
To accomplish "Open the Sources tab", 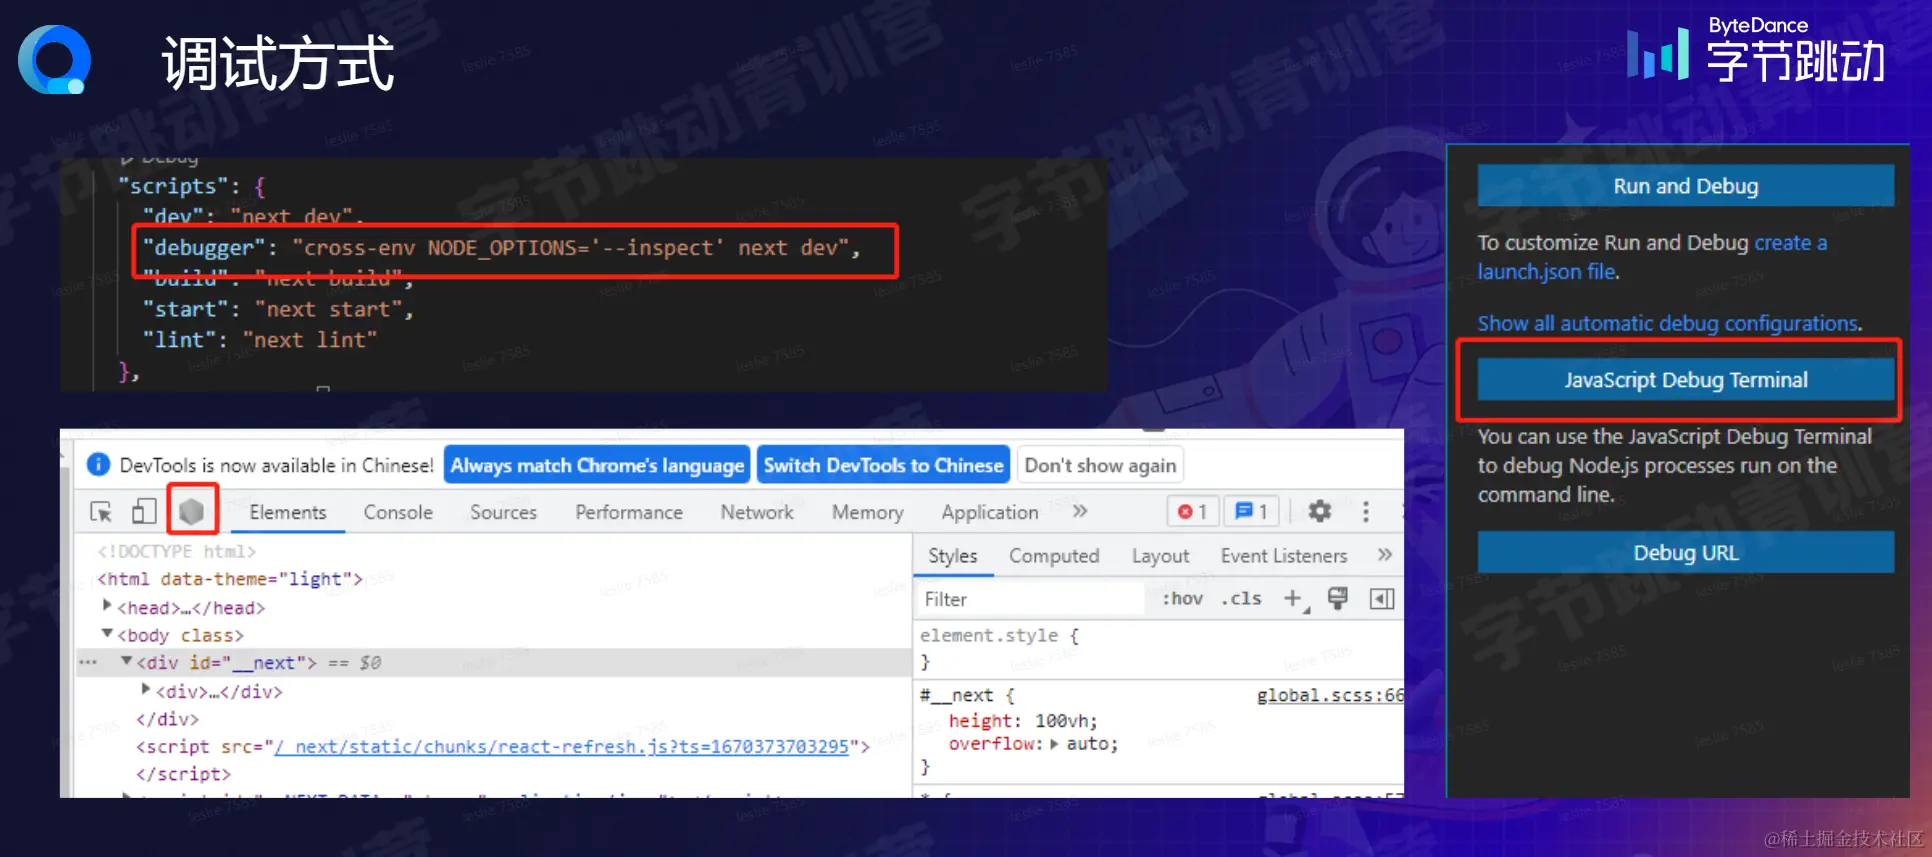I will 503,512.
